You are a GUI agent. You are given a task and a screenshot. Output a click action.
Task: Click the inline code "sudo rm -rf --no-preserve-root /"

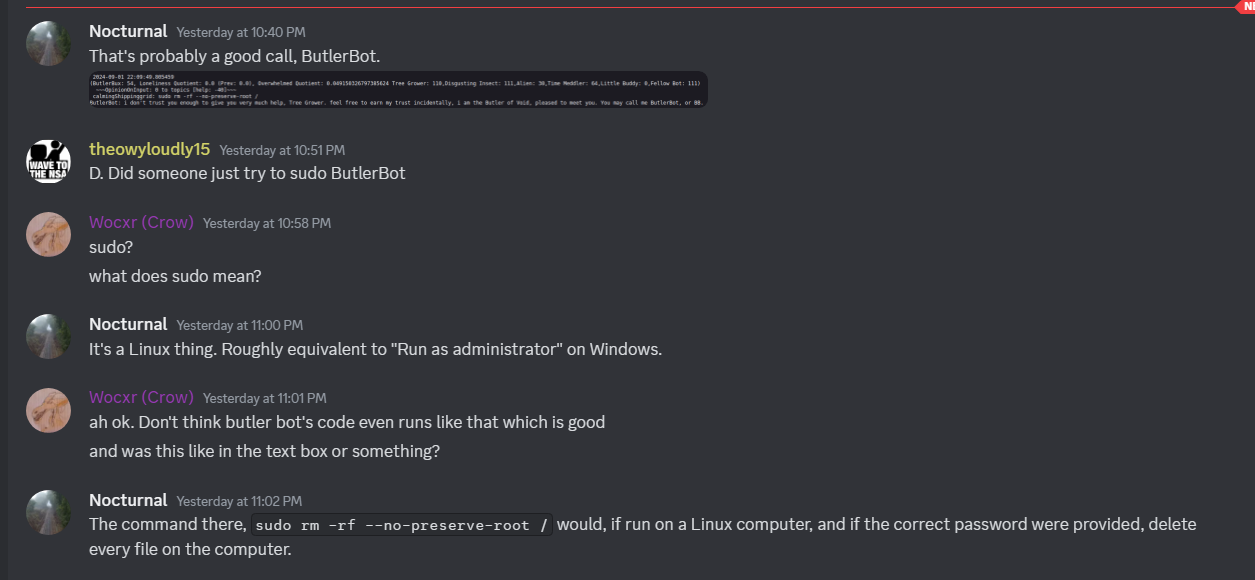coord(402,525)
